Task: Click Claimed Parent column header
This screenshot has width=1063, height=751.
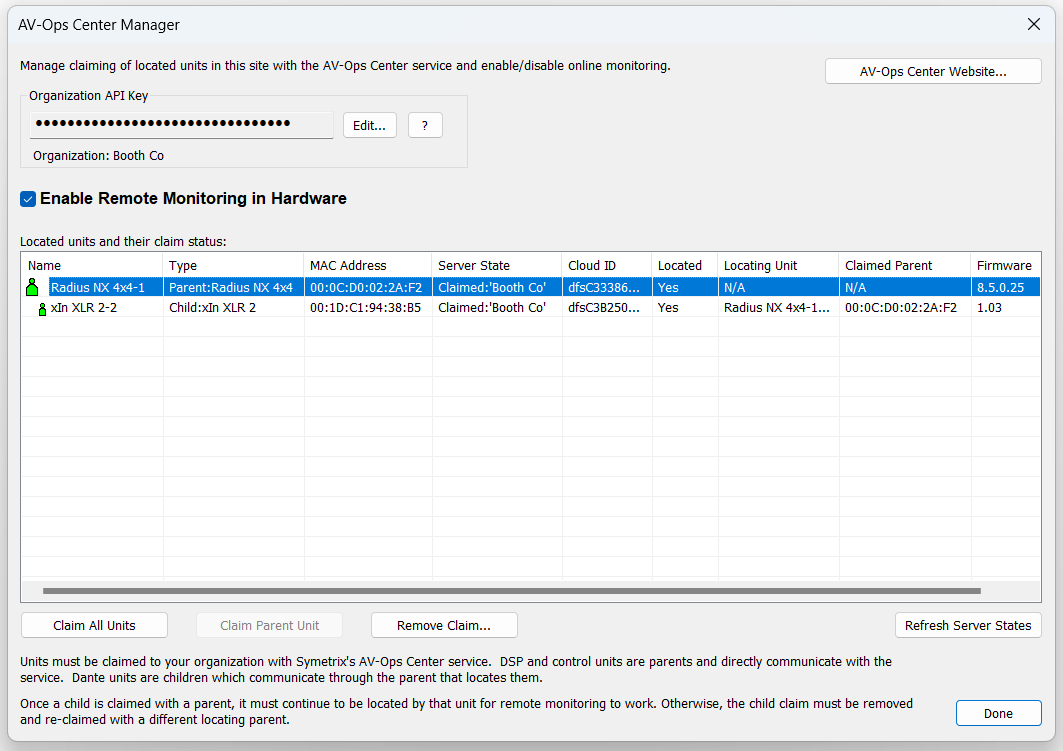Action: point(905,266)
